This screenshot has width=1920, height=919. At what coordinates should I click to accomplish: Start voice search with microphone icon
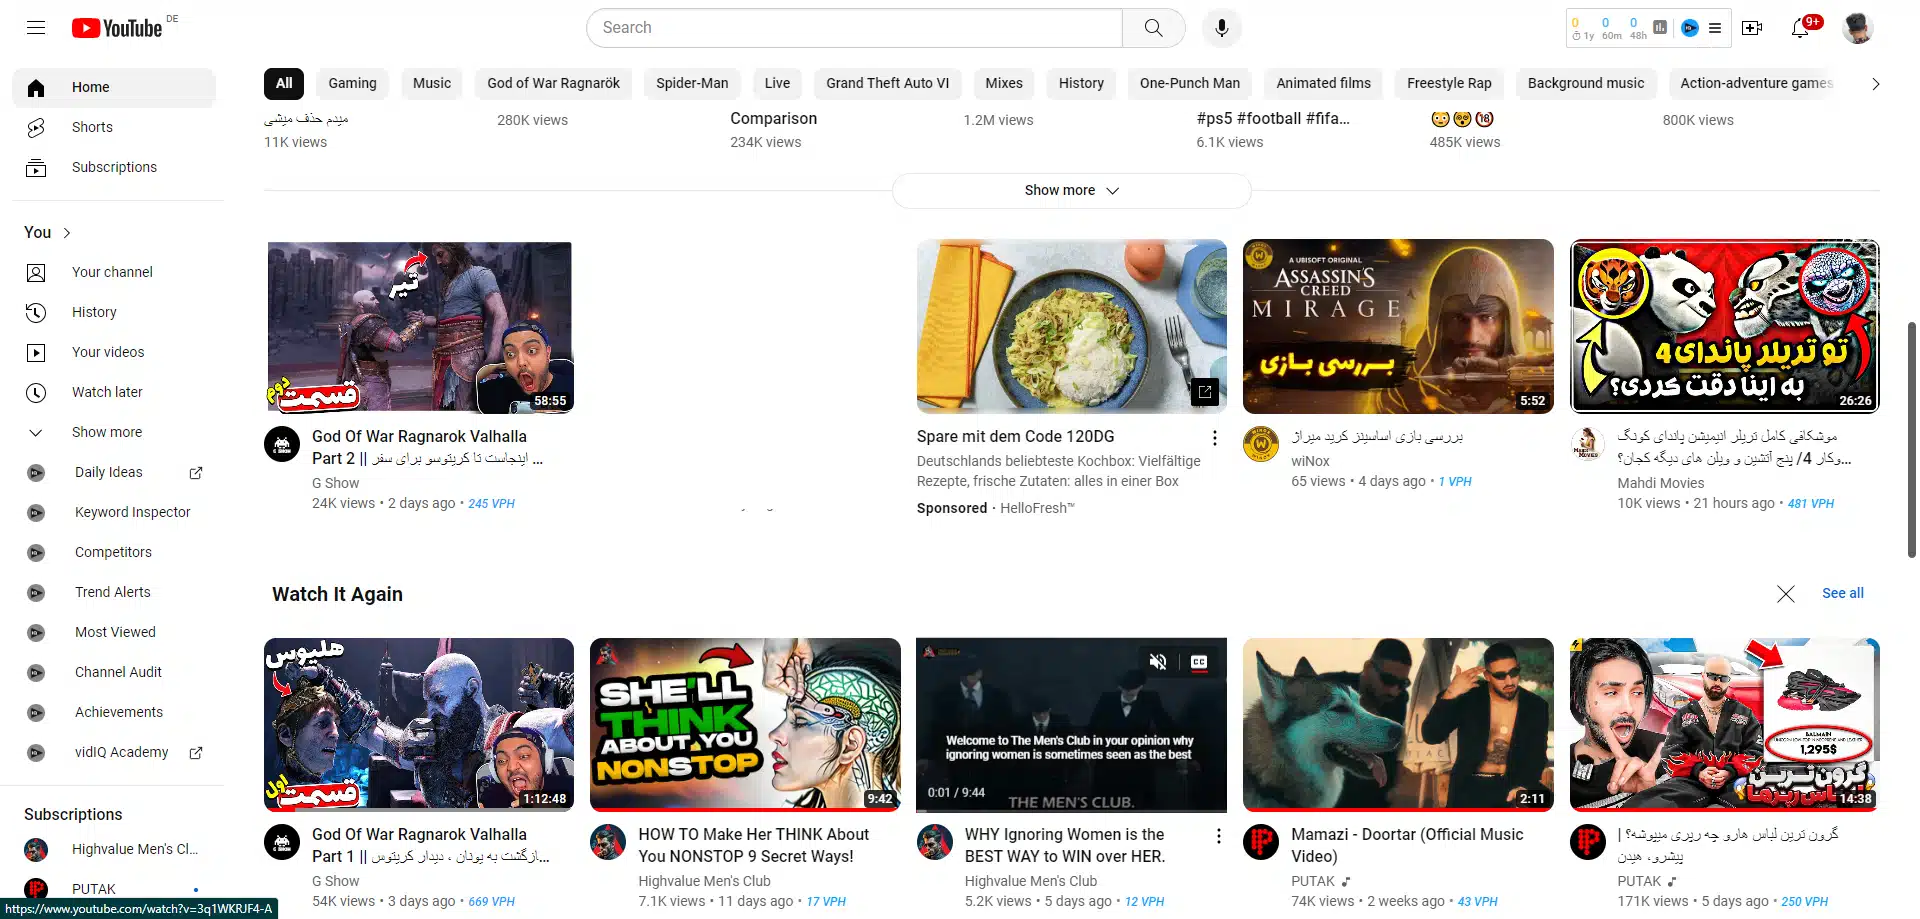coord(1221,28)
